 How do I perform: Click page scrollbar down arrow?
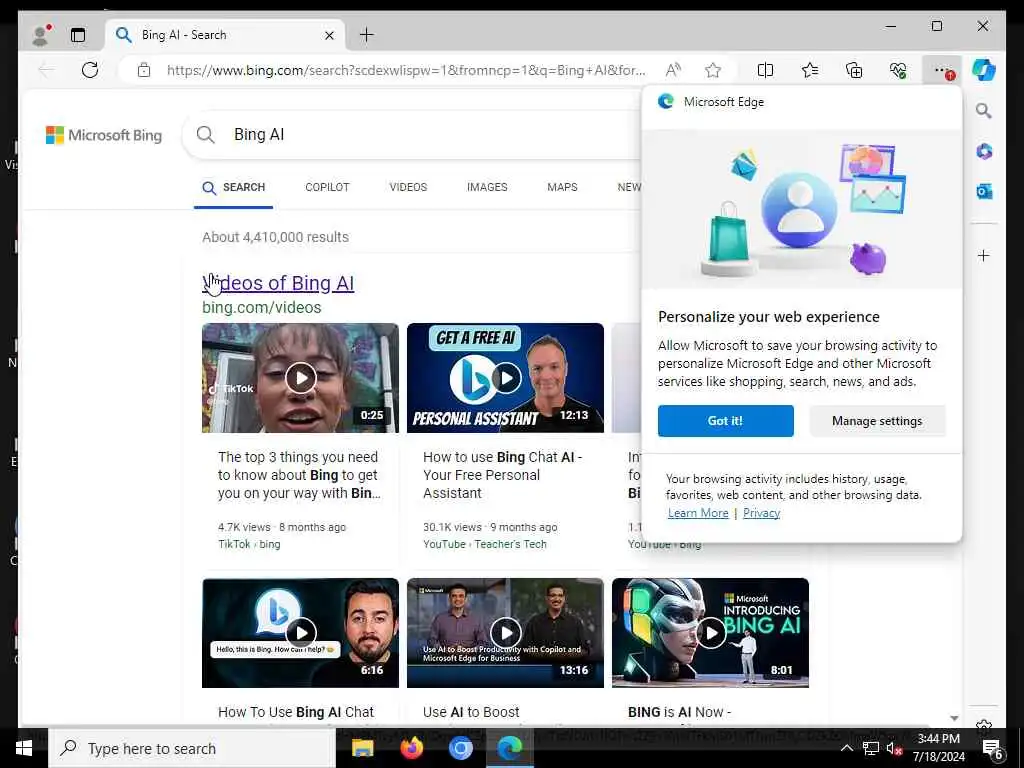(954, 718)
